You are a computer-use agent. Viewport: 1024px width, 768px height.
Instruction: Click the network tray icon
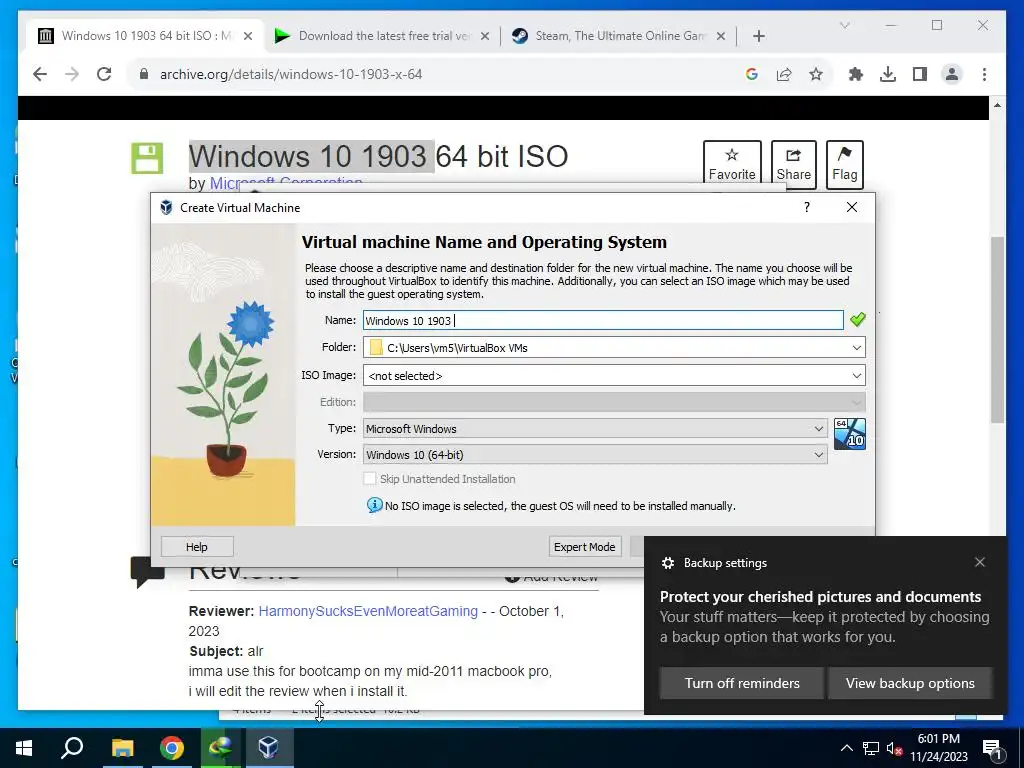[x=871, y=748]
